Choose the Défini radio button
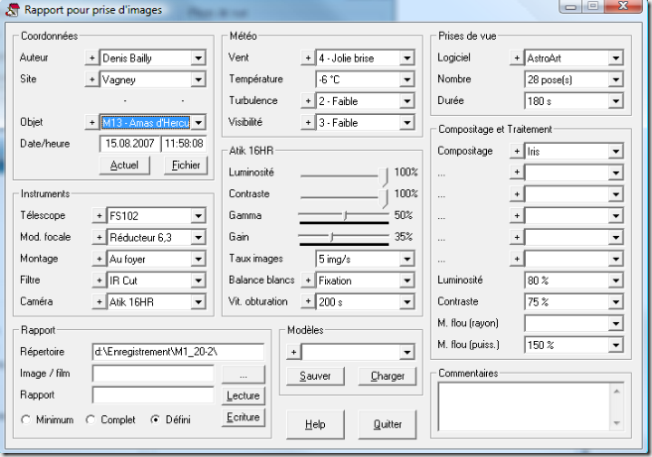This screenshot has height=457, width=652. (155, 419)
